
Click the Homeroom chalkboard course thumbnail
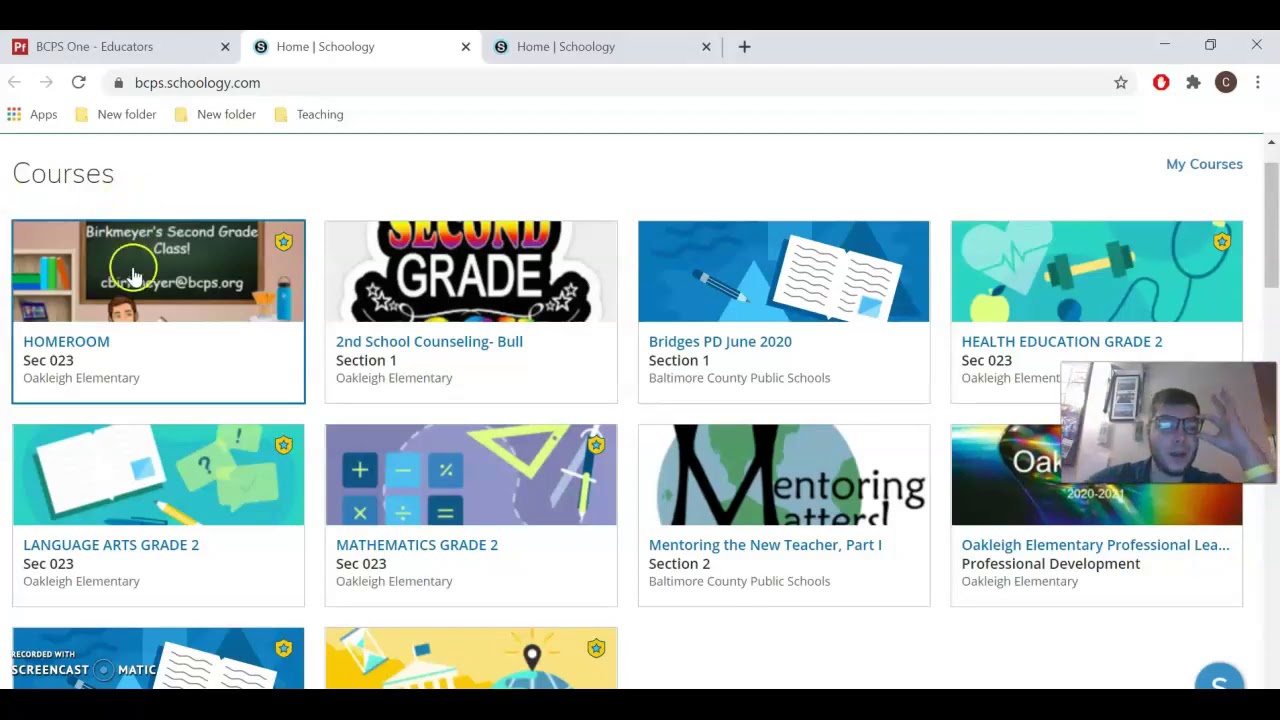(x=158, y=271)
